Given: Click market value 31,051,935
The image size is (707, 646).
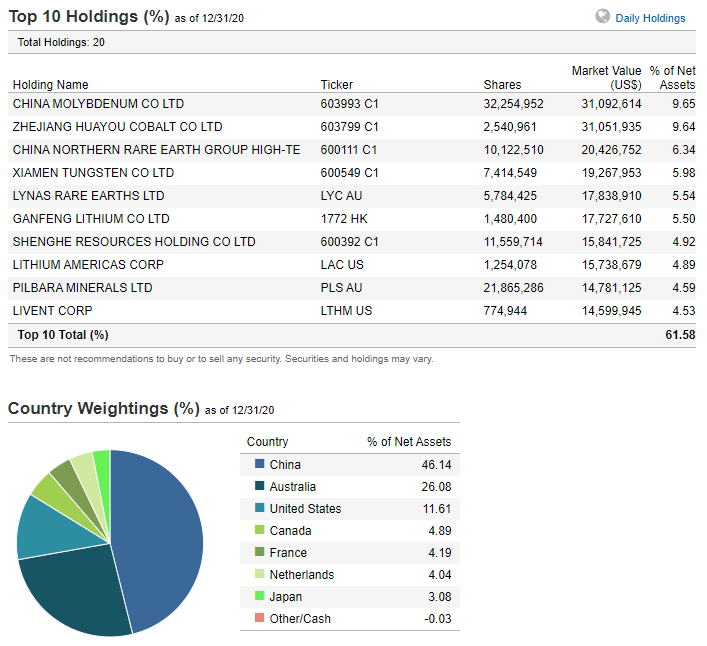Looking at the screenshot, I should (611, 127).
